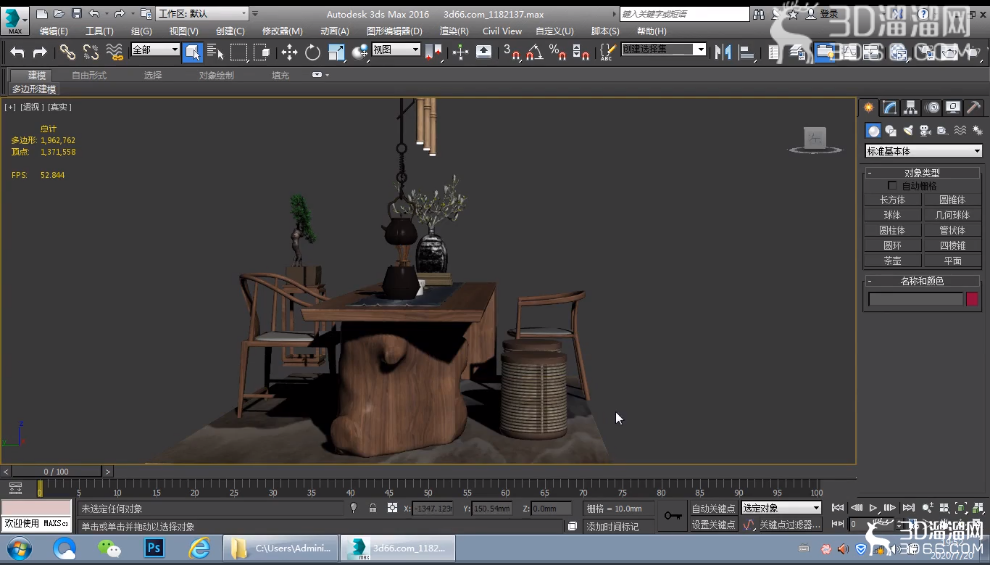
Task: Click the Mirror tool icon
Action: click(723, 52)
